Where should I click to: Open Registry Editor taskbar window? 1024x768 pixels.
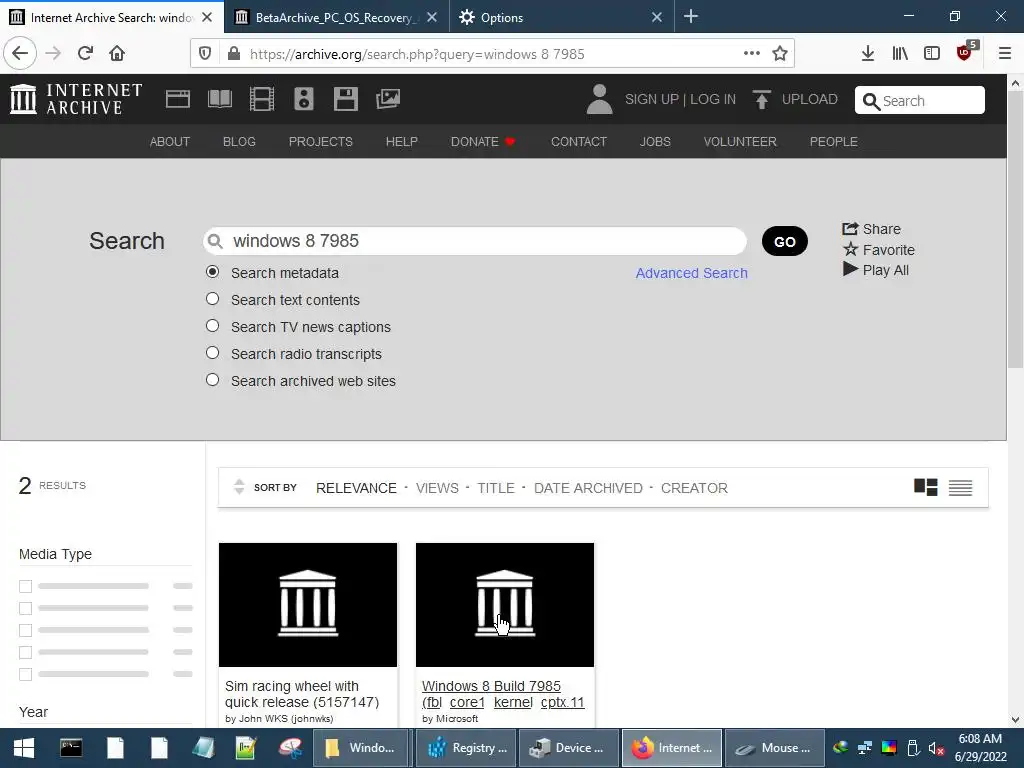(x=466, y=748)
